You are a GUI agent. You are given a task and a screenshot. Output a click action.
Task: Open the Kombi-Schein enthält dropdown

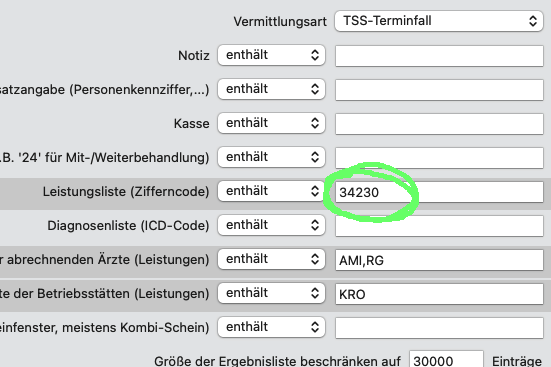(x=271, y=327)
